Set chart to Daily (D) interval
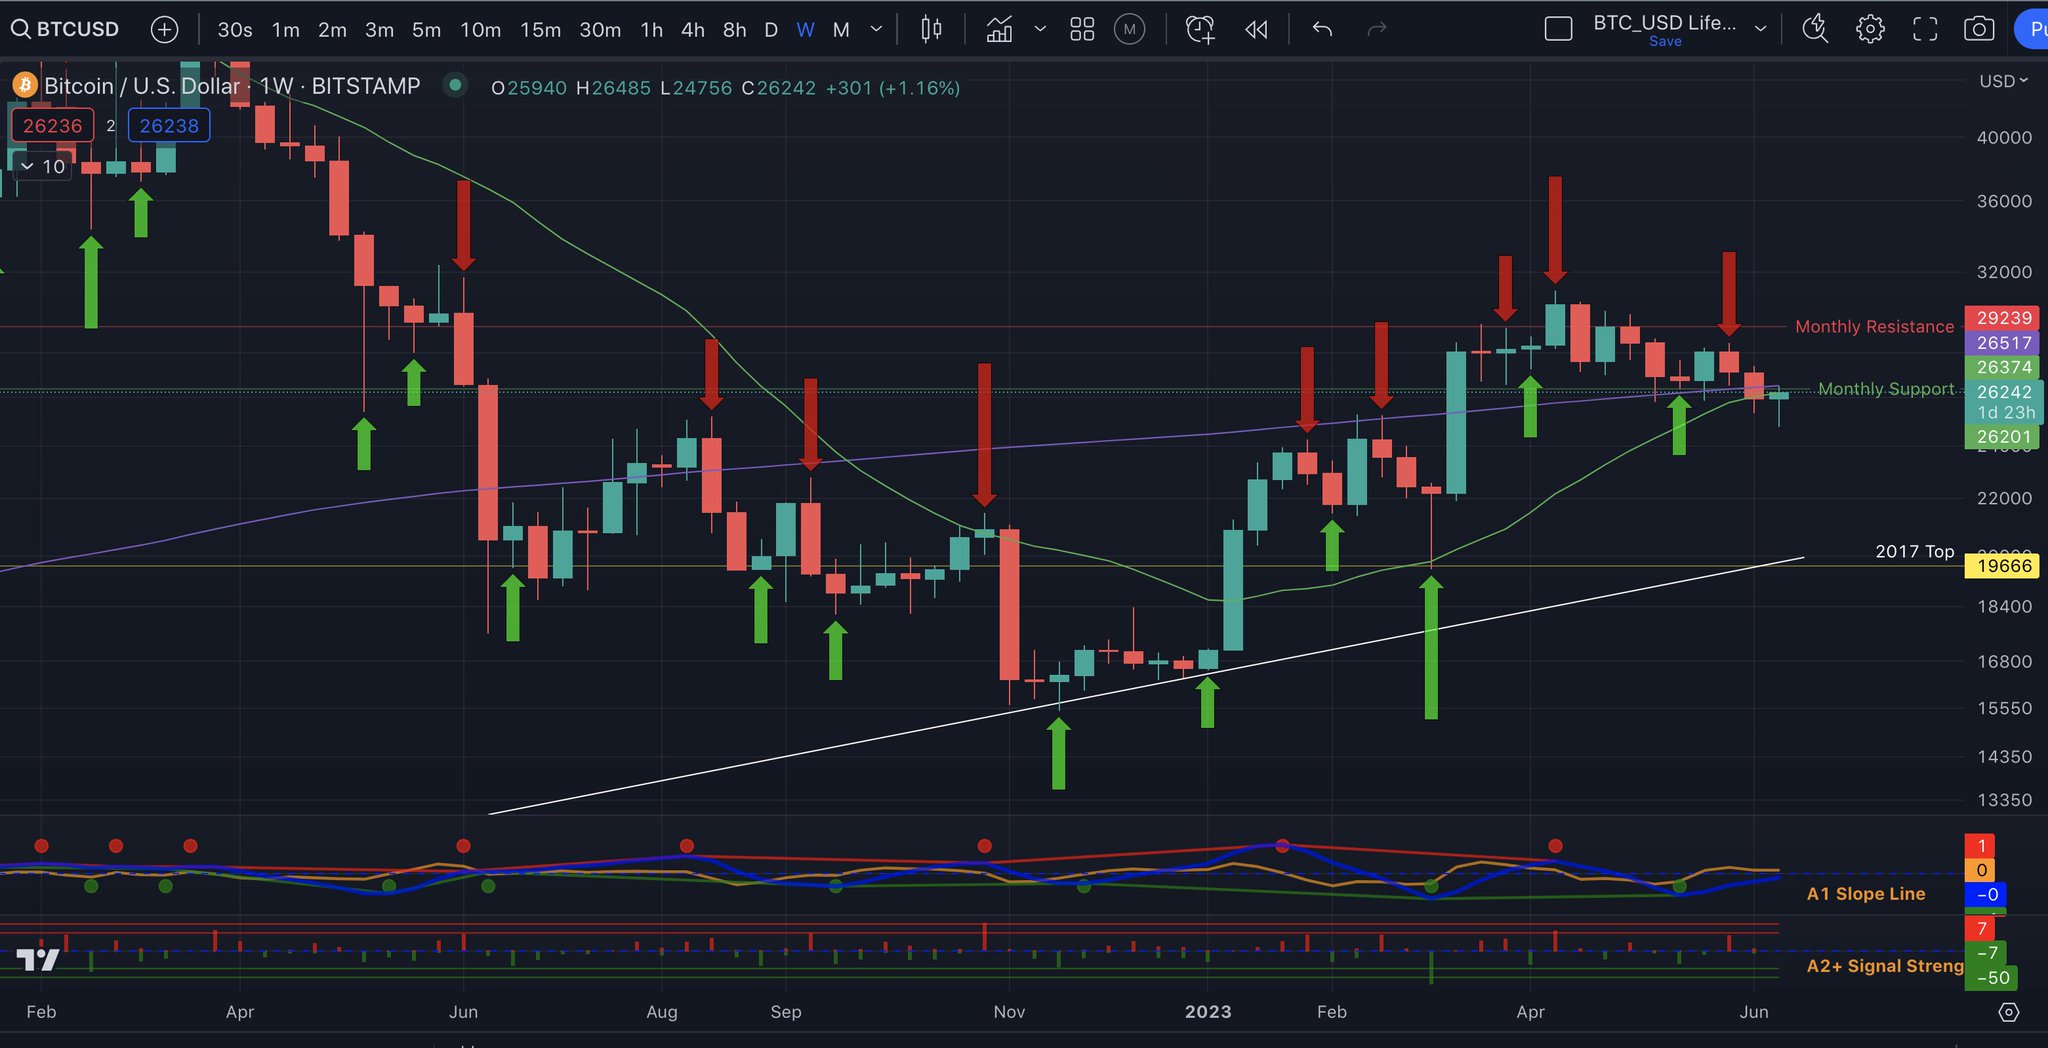This screenshot has height=1048, width=2048. tap(771, 30)
